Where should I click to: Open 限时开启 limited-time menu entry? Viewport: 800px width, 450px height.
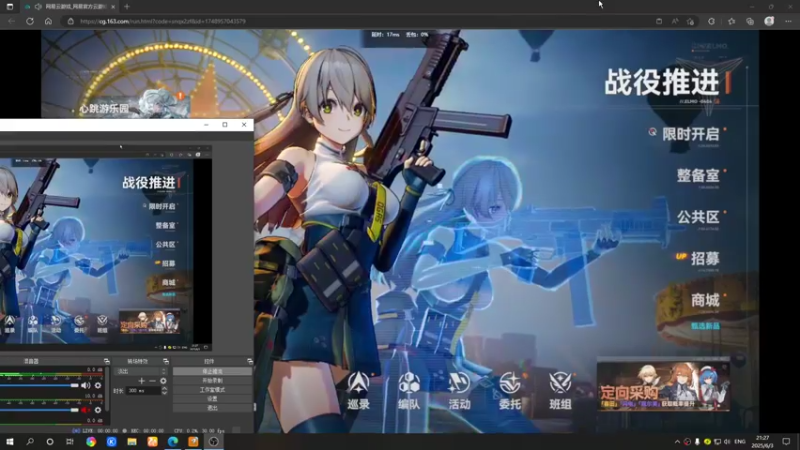[x=690, y=134]
